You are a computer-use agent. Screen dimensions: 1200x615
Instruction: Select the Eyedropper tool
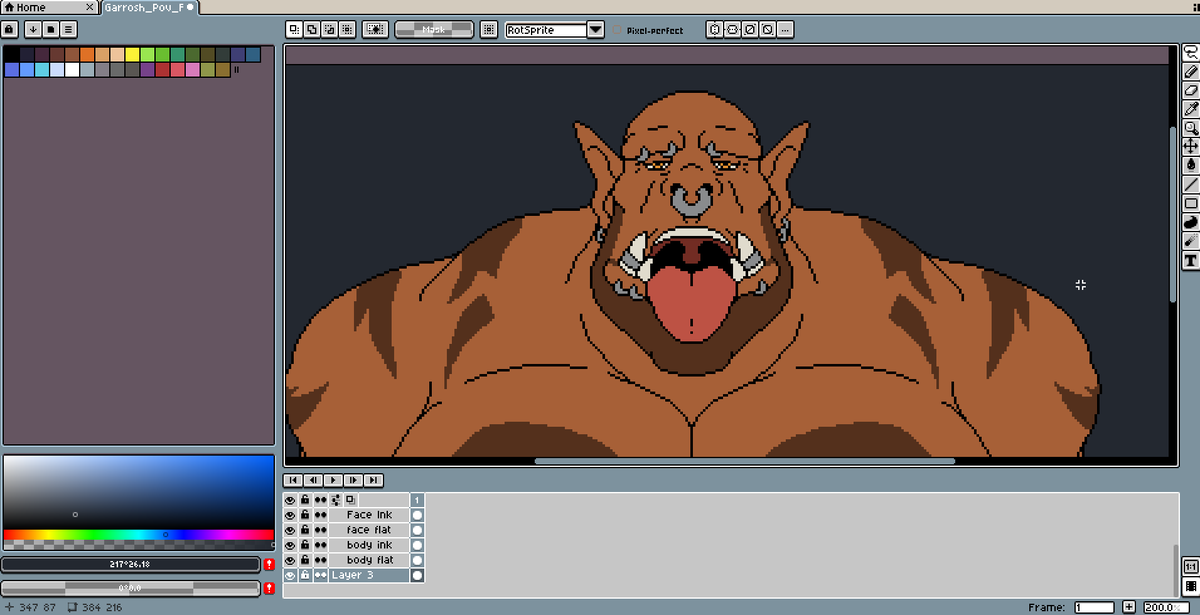click(x=1191, y=109)
